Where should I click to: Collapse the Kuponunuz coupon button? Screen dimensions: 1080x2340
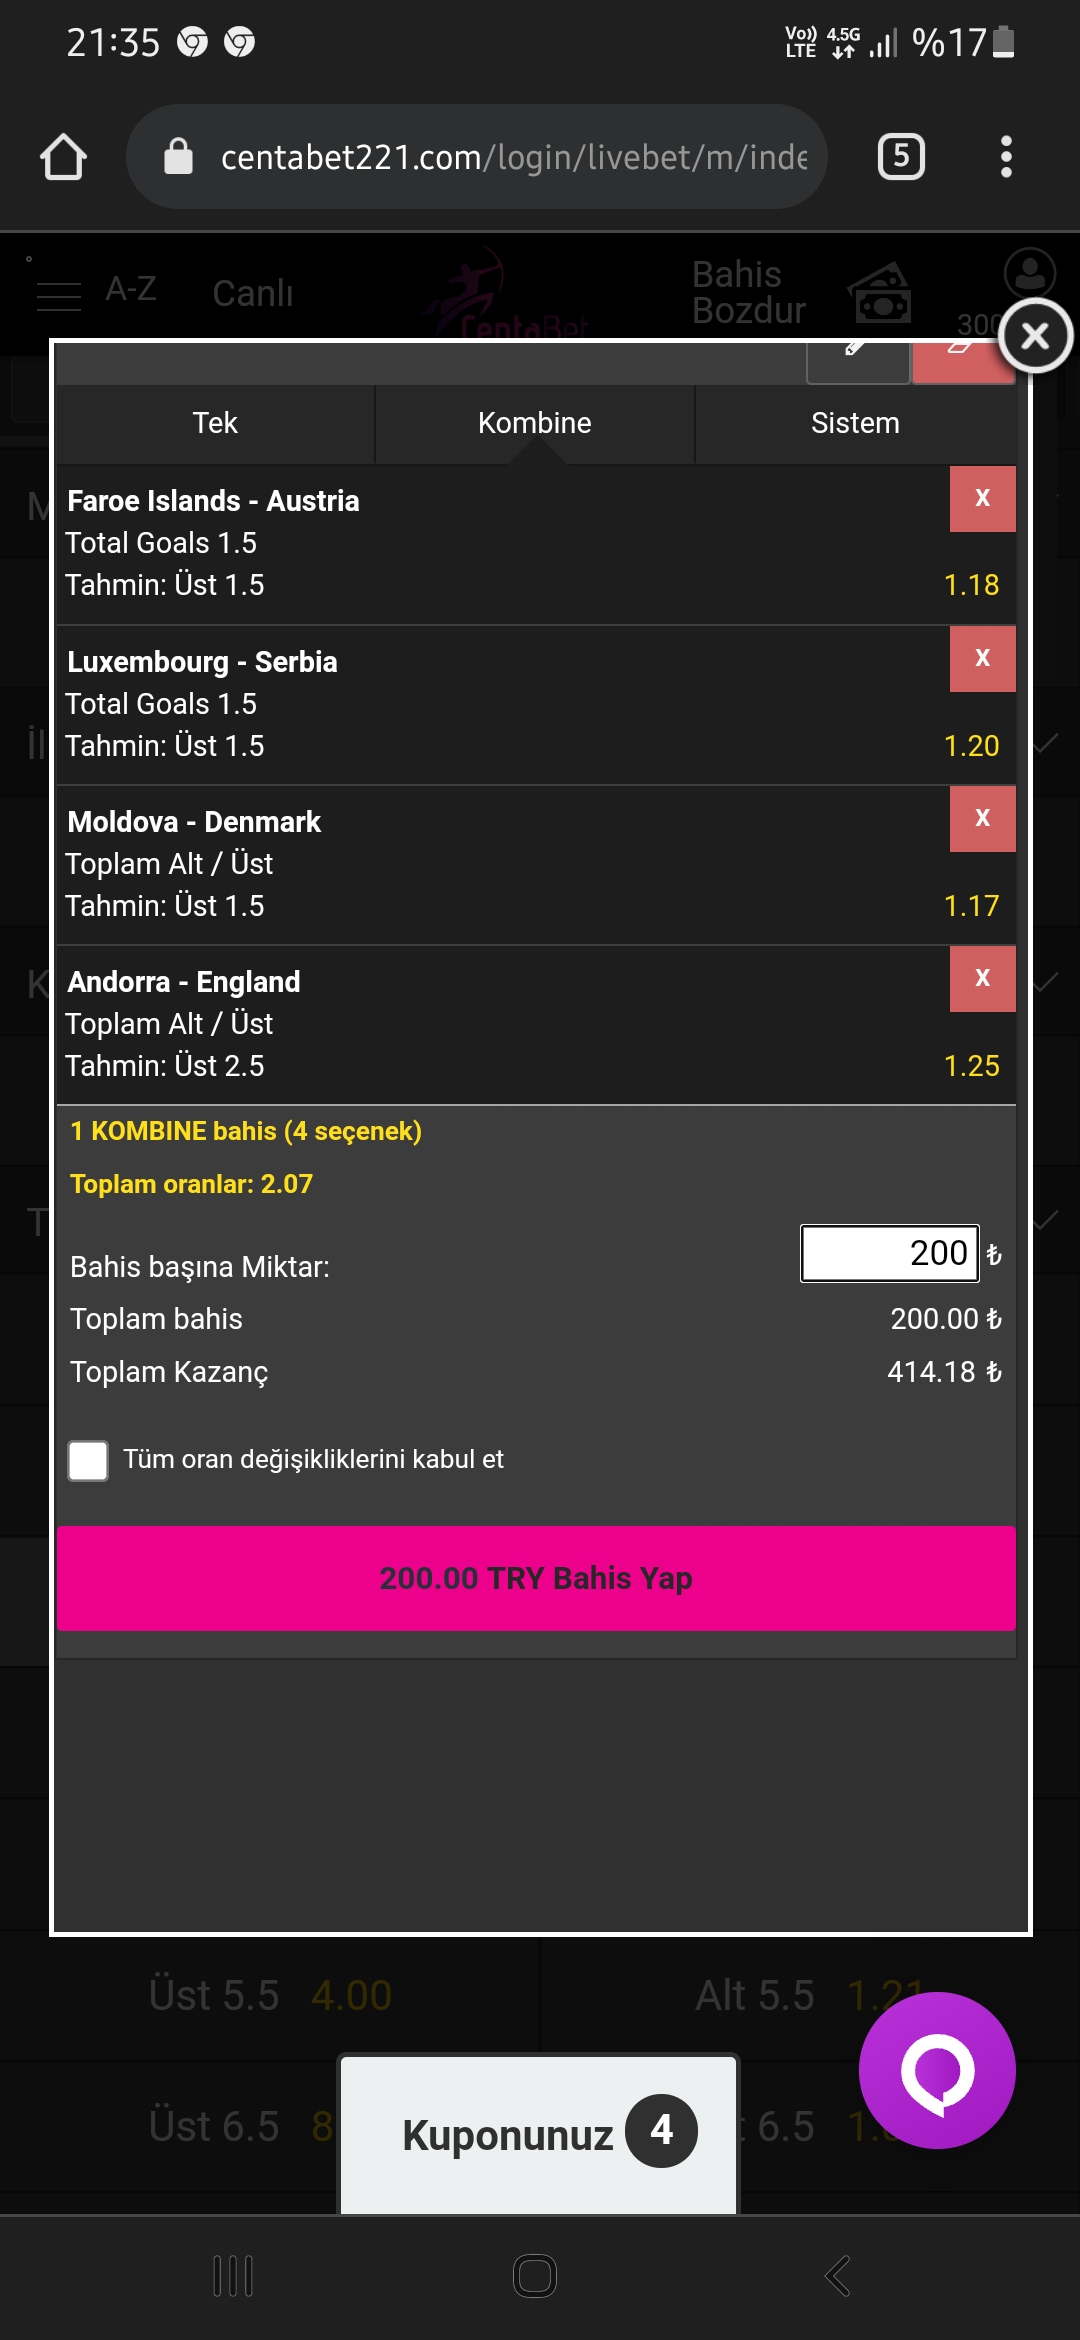tap(539, 2133)
